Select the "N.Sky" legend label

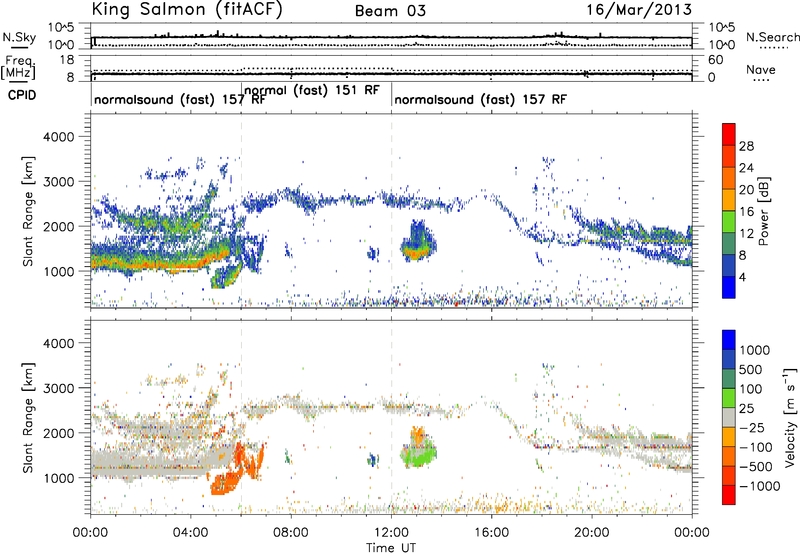pyautogui.click(x=19, y=37)
